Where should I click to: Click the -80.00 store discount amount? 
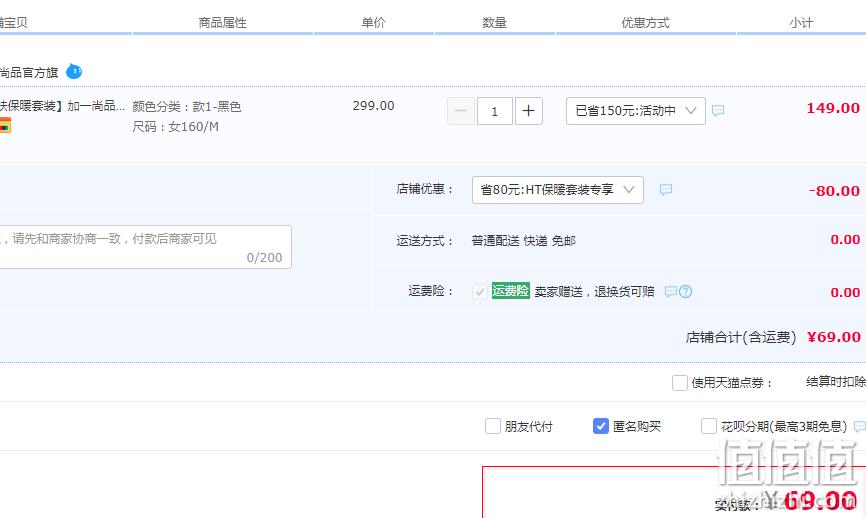click(834, 191)
